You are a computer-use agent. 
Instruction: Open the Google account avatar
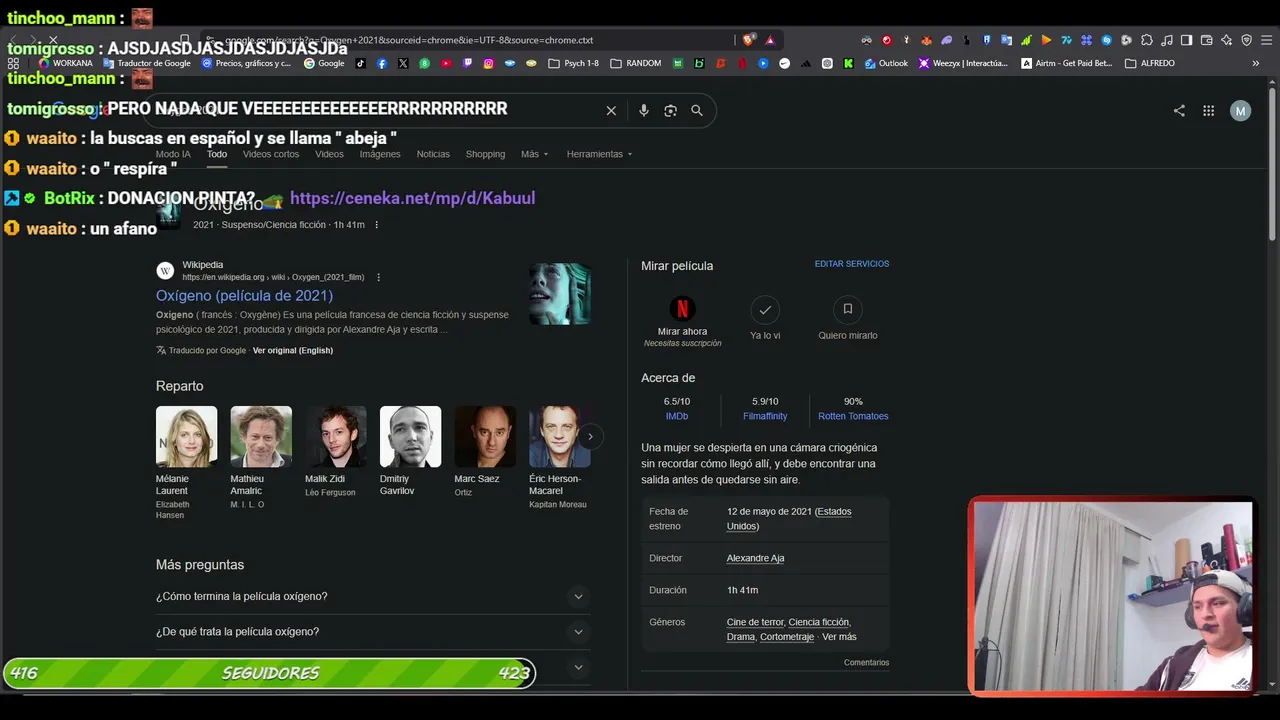pyautogui.click(x=1240, y=111)
